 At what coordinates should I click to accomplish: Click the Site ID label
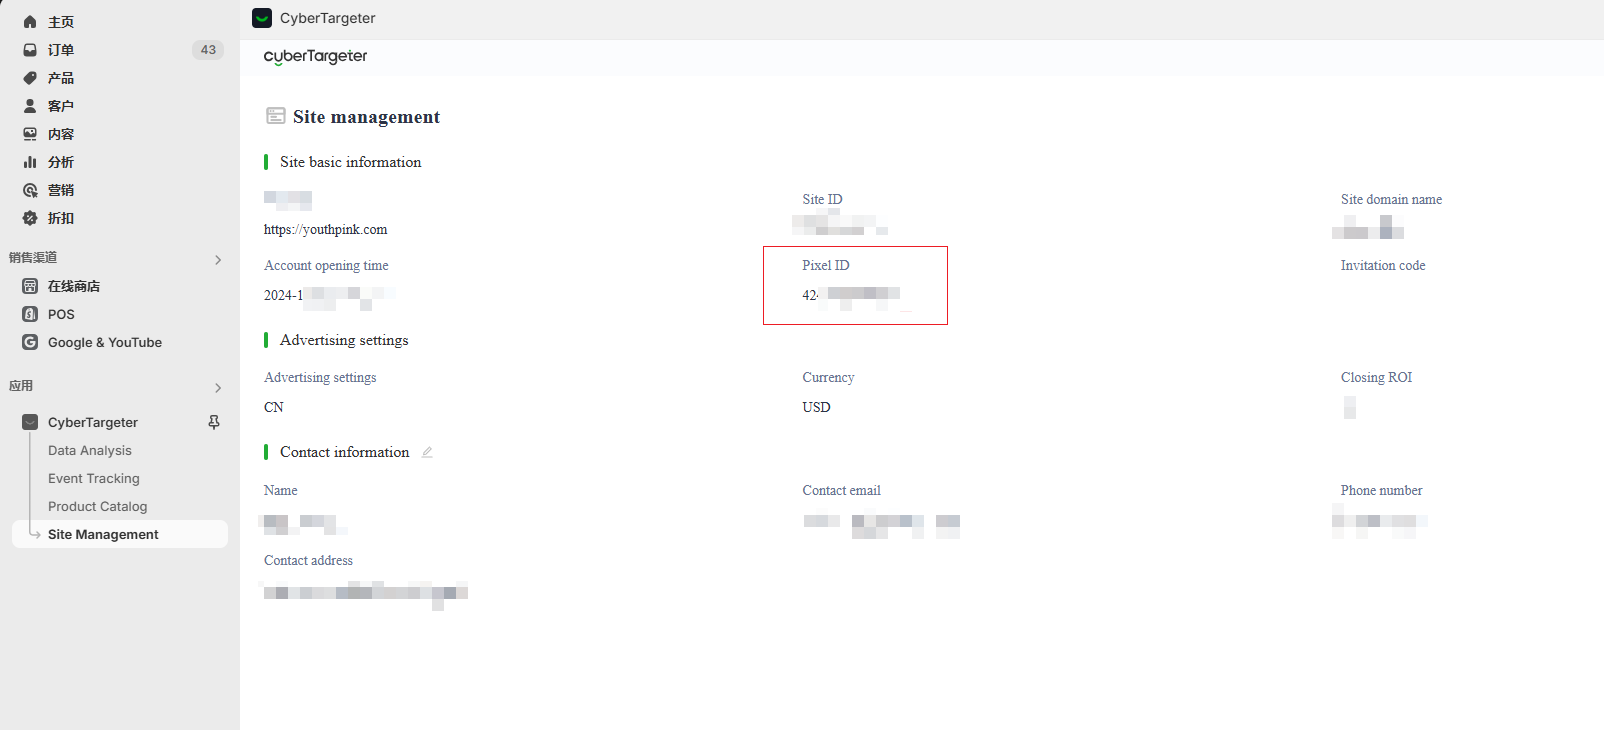point(822,199)
